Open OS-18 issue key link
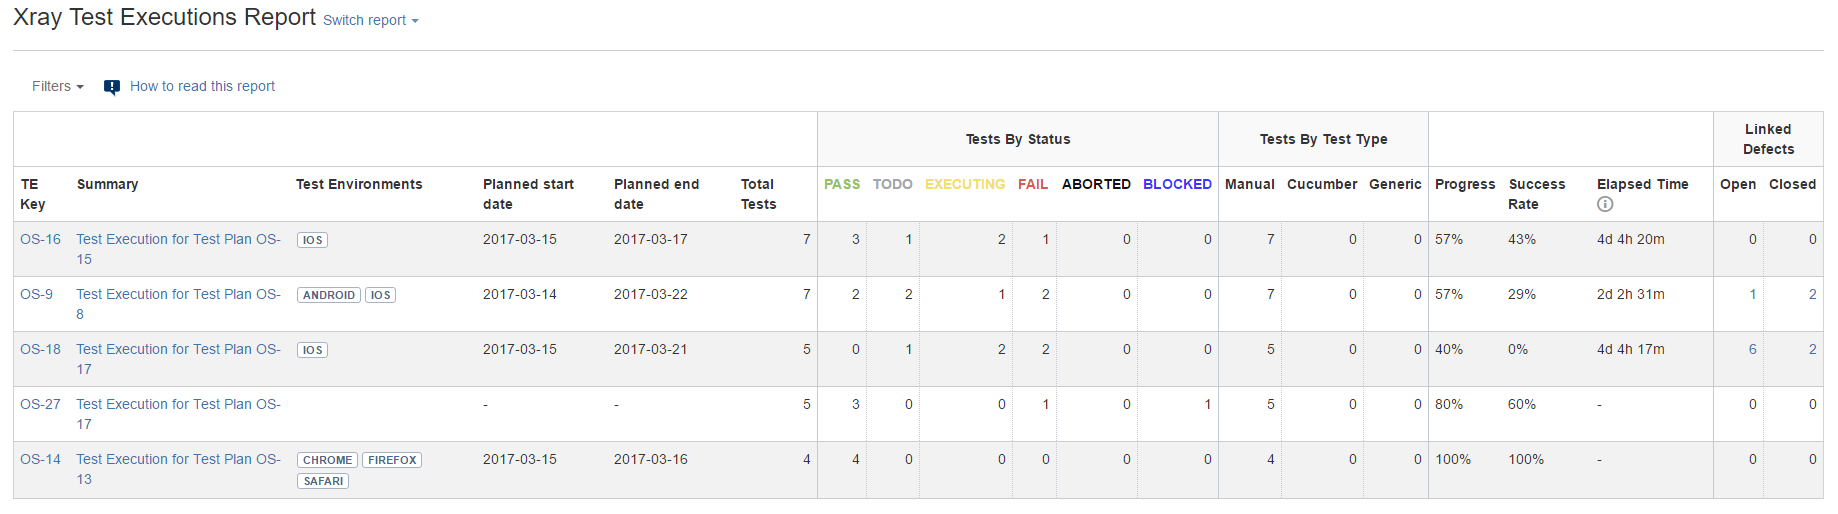1838x514 pixels. [x=40, y=349]
